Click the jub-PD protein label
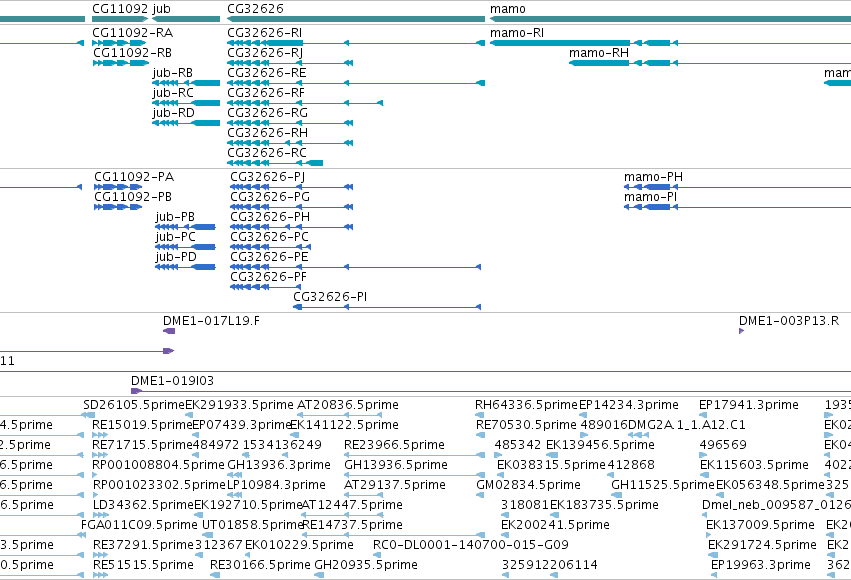Screen dimensions: 851x580 click(176, 257)
